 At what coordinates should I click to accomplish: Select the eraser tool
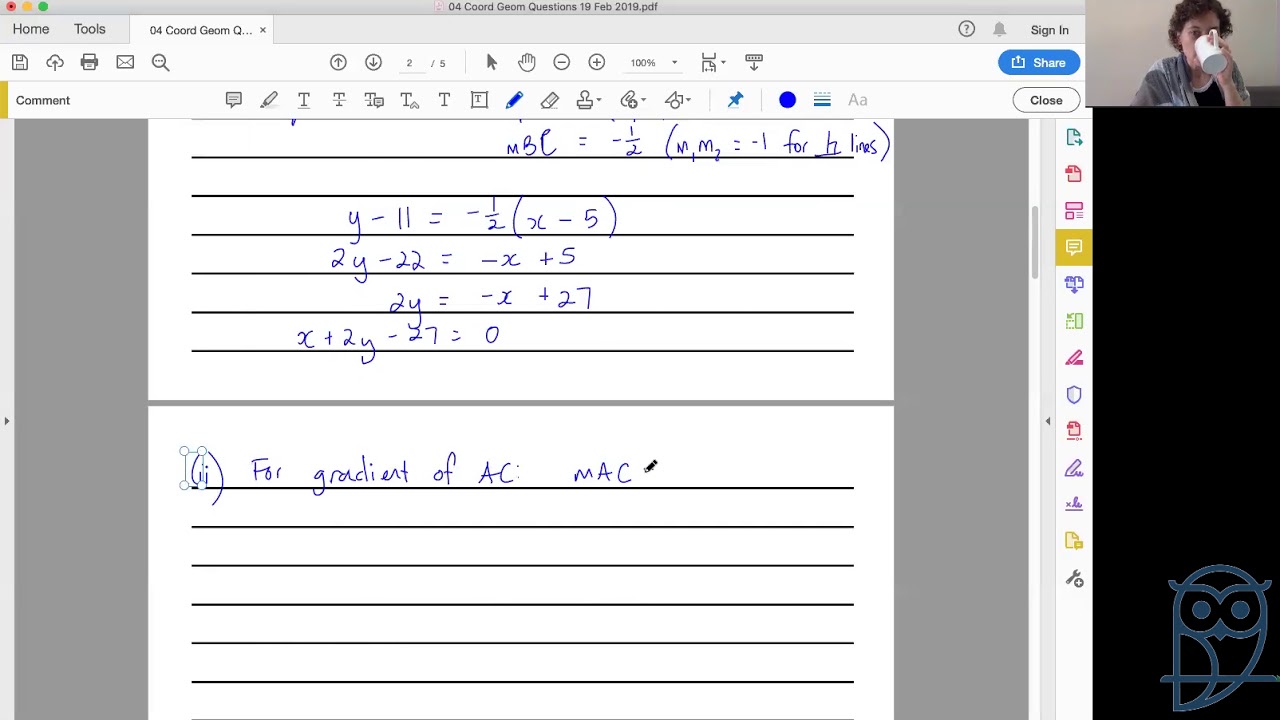point(549,100)
